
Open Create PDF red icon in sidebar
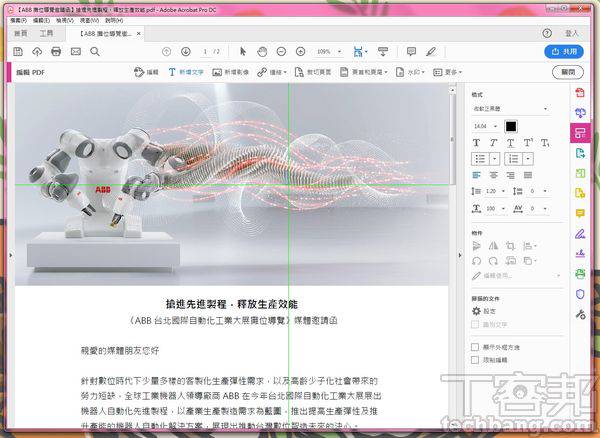pyautogui.click(x=580, y=92)
